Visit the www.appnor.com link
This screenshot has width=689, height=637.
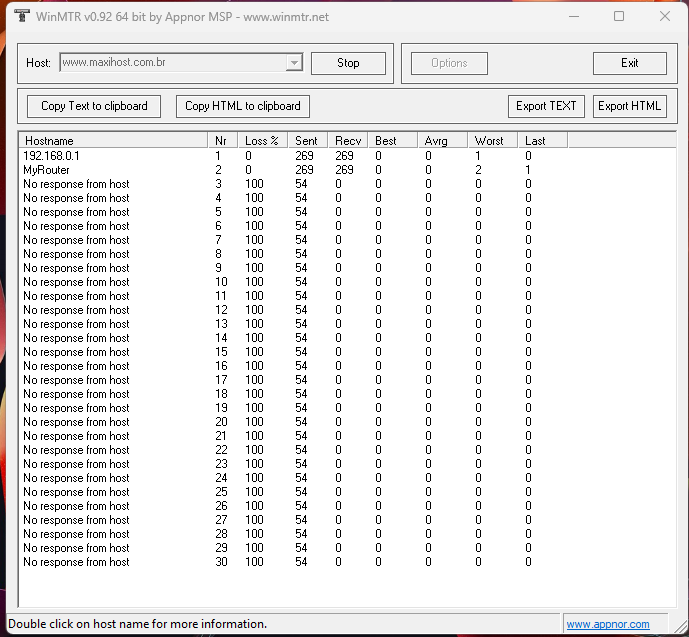(608, 624)
